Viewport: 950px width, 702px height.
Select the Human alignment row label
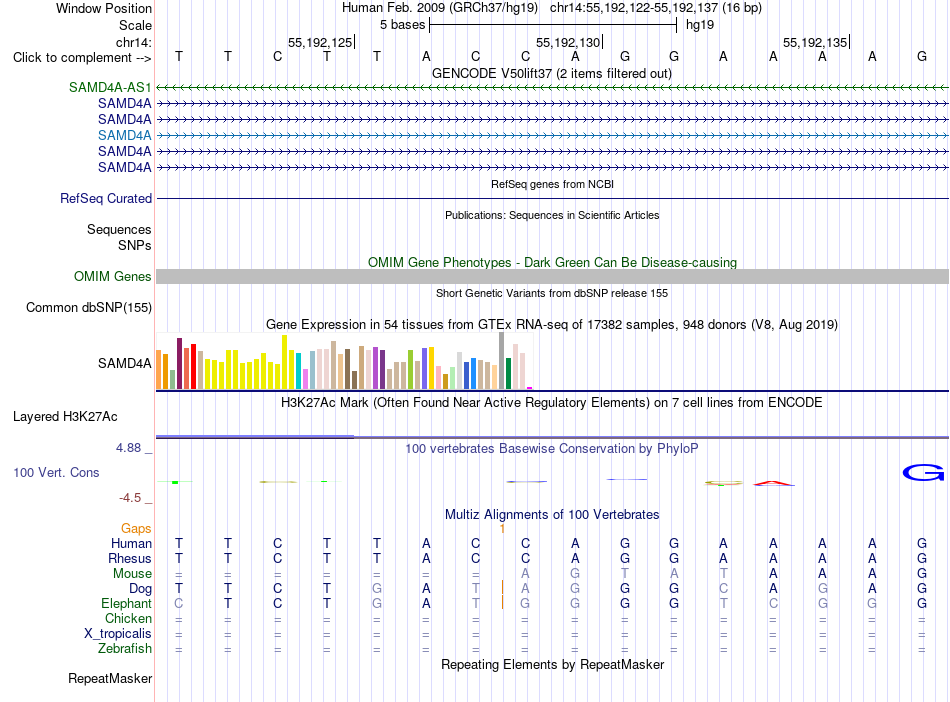[x=131, y=543]
